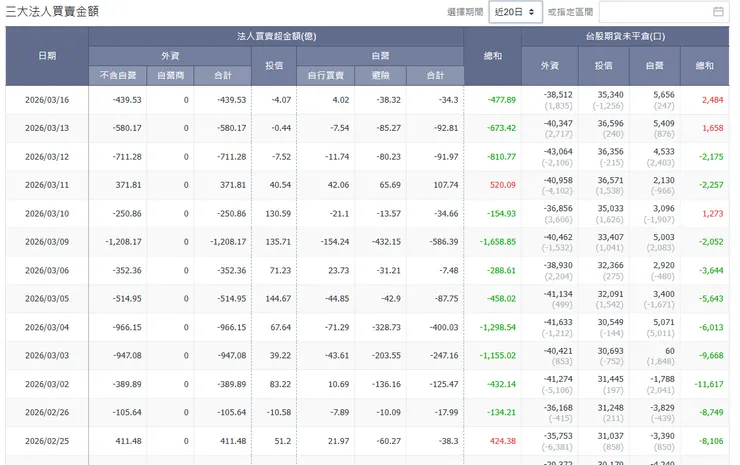740x465 pixels.
Task: Select the 2026/03/06 date cell
Action: [47, 271]
